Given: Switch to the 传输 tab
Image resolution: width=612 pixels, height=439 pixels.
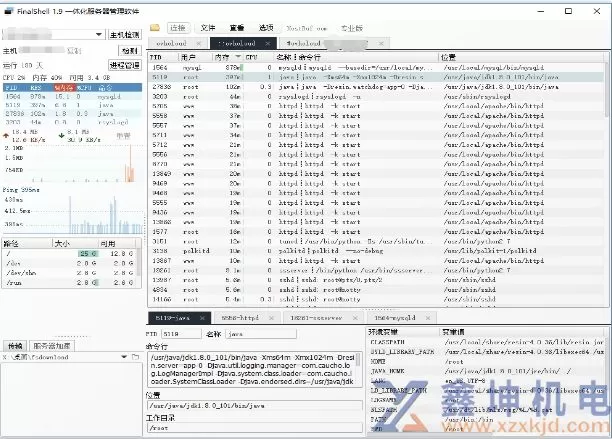Looking at the screenshot, I should (x=15, y=346).
